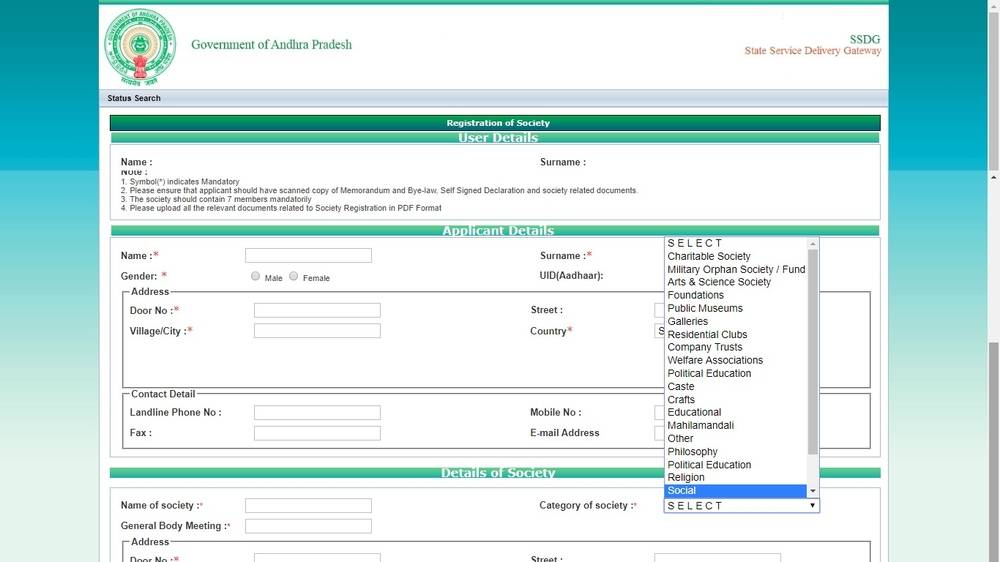The height and width of the screenshot is (562, 1000).
Task: Select Arts & Science Society option
Action: 736,282
